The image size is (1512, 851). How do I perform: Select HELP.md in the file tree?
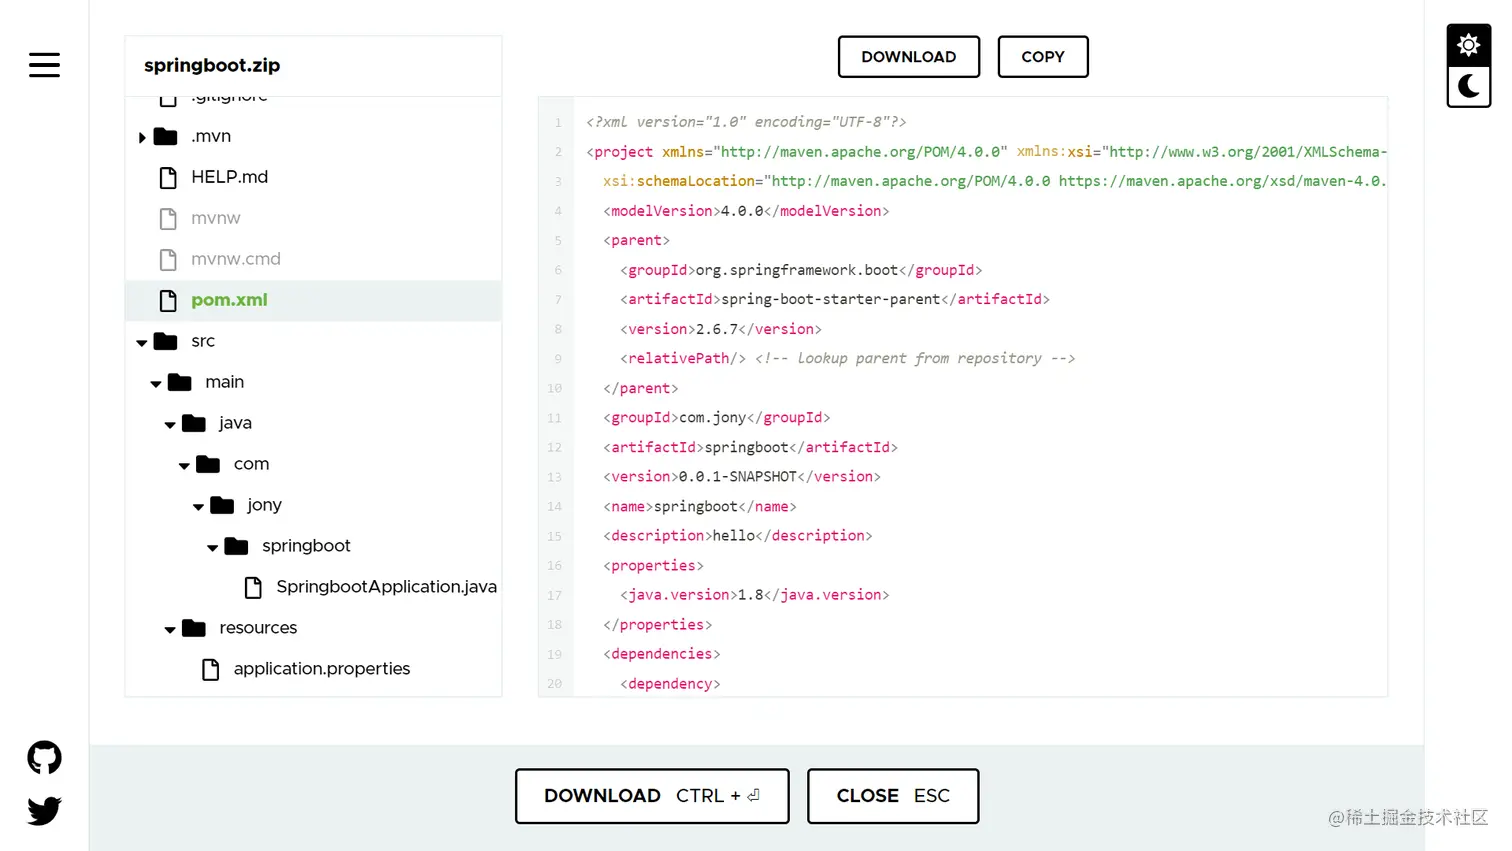click(230, 177)
